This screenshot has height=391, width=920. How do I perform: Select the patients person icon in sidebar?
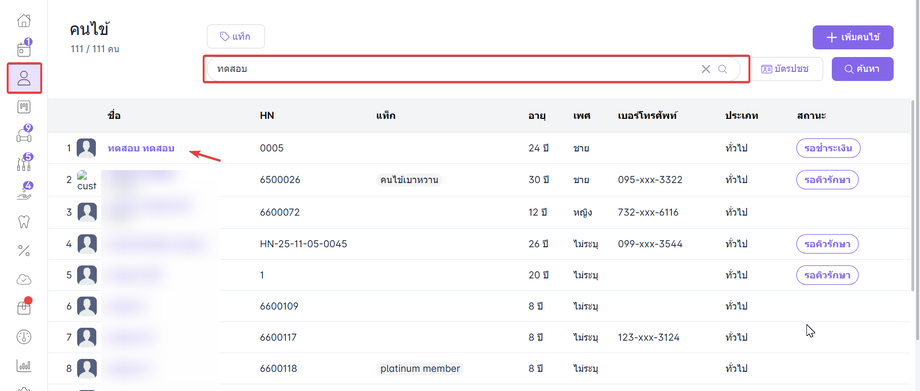tap(24, 78)
